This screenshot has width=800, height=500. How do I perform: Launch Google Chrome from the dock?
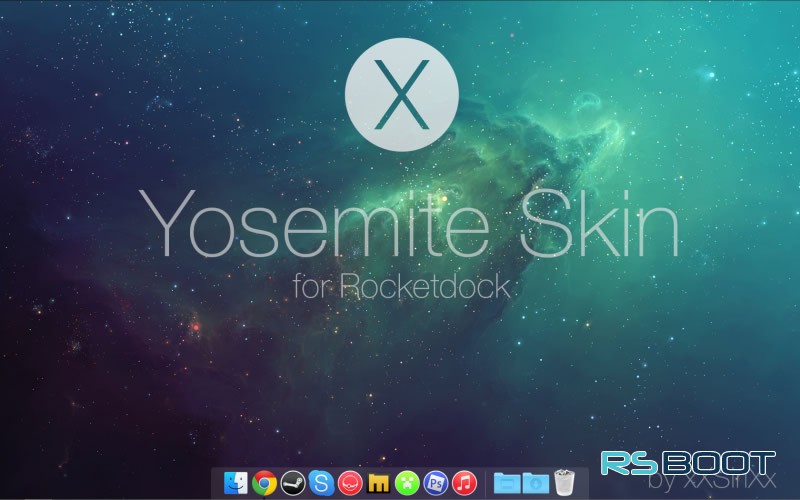pos(264,483)
